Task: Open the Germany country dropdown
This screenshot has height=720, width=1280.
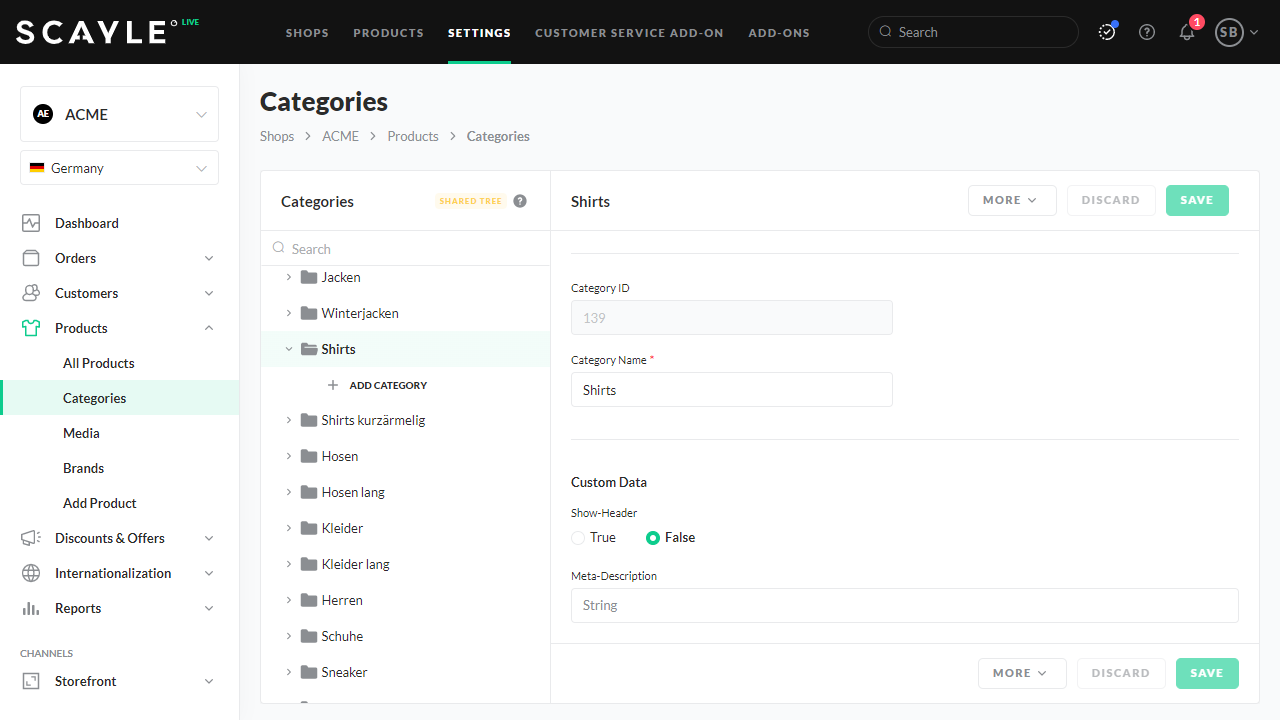Action: (119, 168)
